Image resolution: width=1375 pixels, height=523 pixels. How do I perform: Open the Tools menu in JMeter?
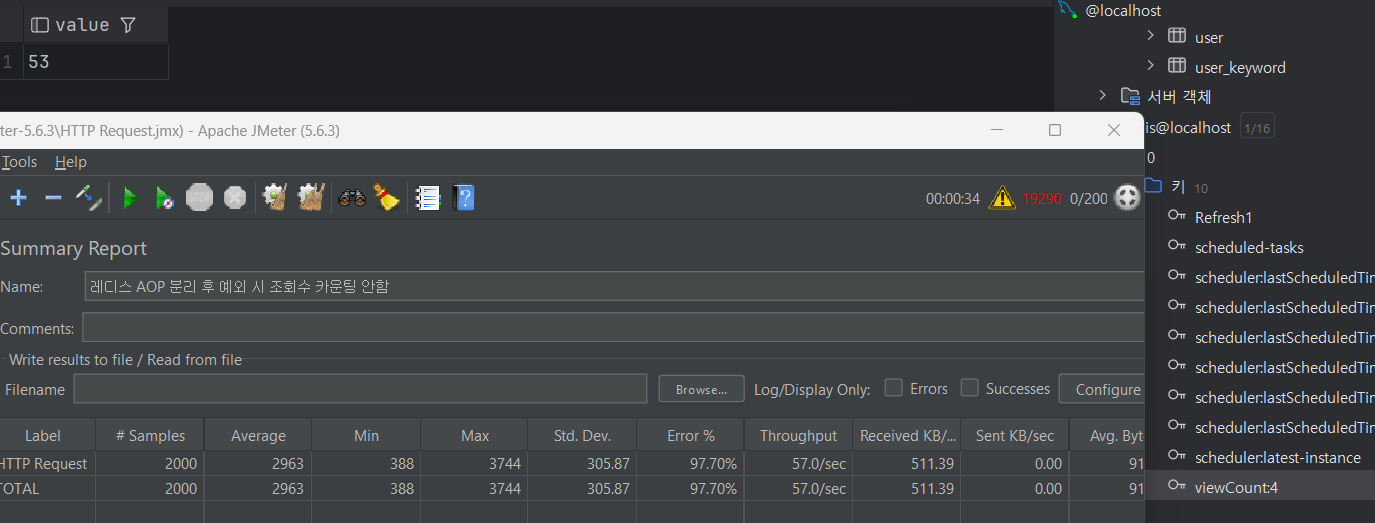coord(19,161)
